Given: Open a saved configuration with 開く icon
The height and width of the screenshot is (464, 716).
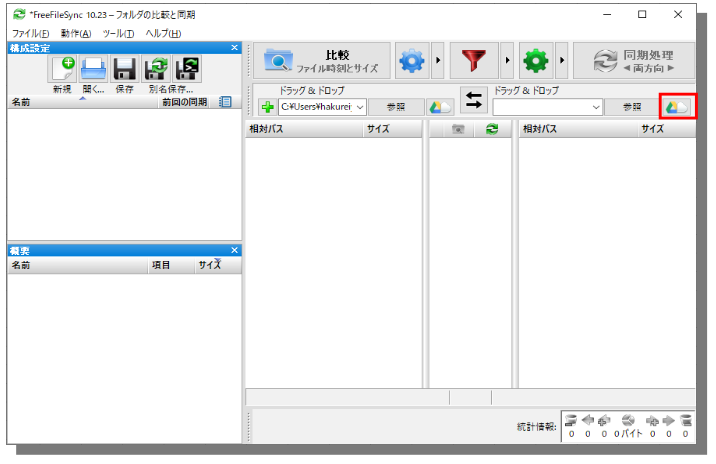Looking at the screenshot, I should pyautogui.click(x=93, y=68).
